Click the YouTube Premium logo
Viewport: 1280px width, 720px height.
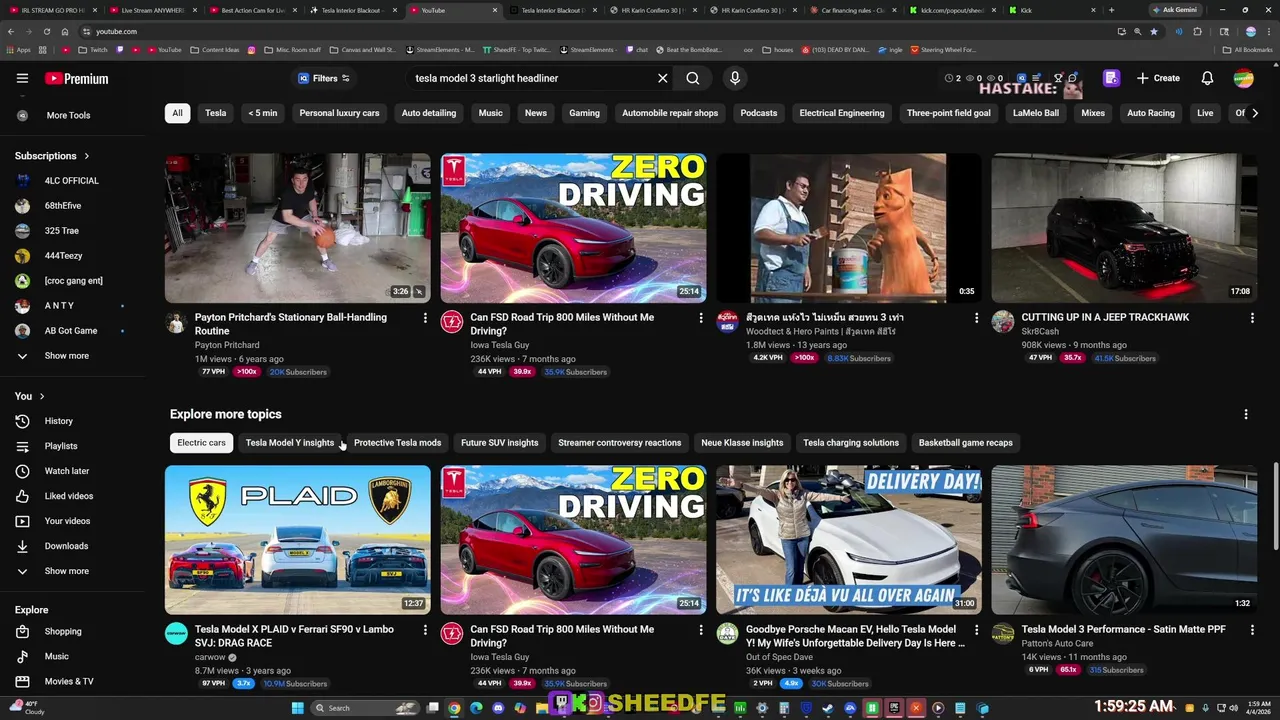pos(77,78)
